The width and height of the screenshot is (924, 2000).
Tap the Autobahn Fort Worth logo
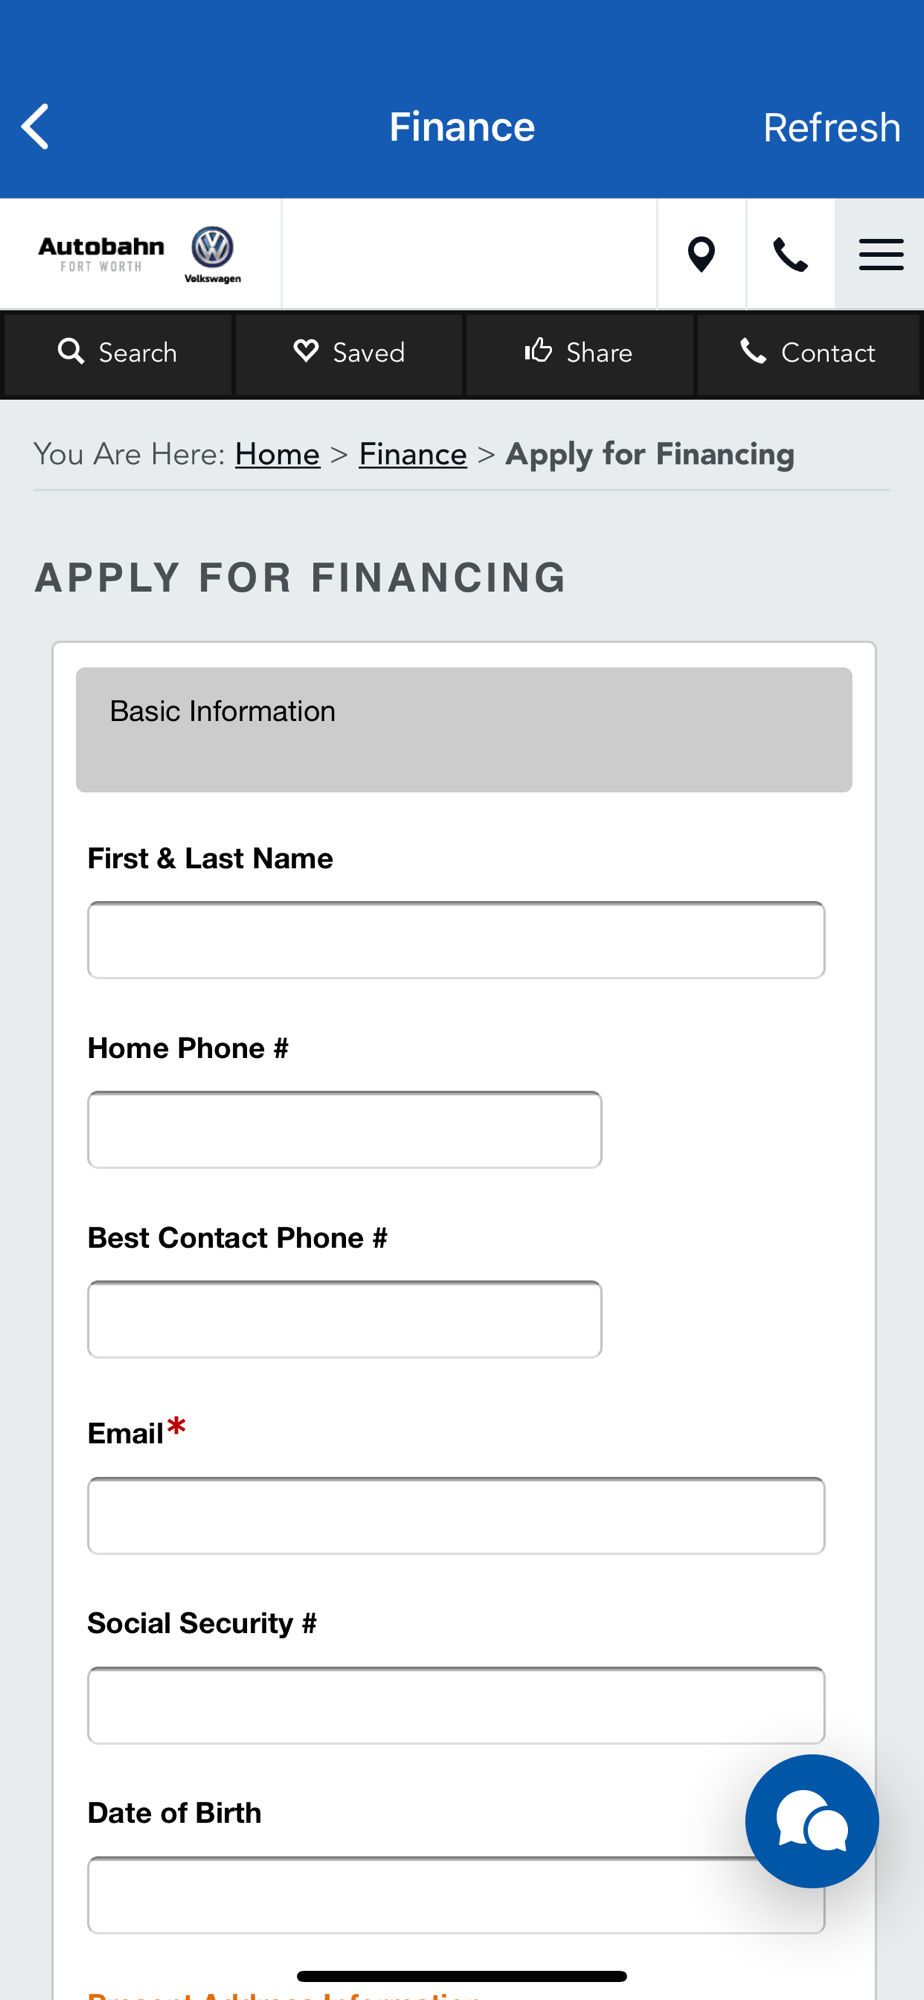pos(101,254)
